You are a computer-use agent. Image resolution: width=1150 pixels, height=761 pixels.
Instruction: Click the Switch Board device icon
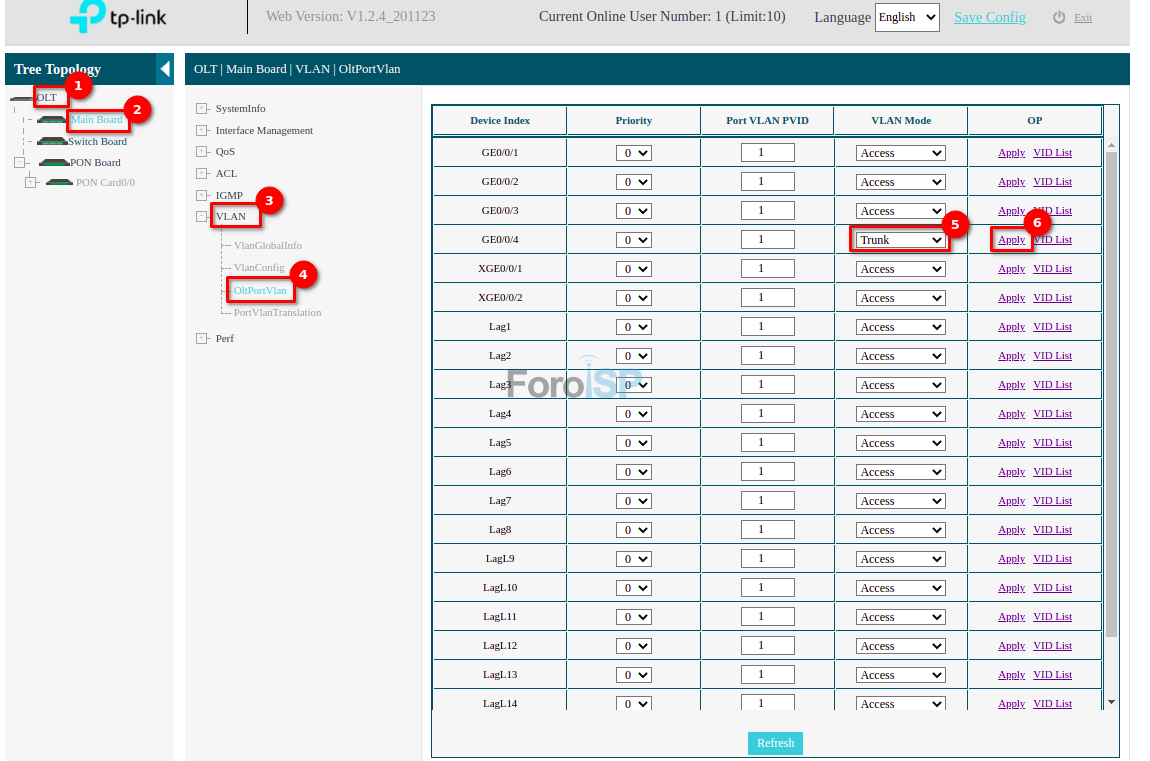pos(52,142)
